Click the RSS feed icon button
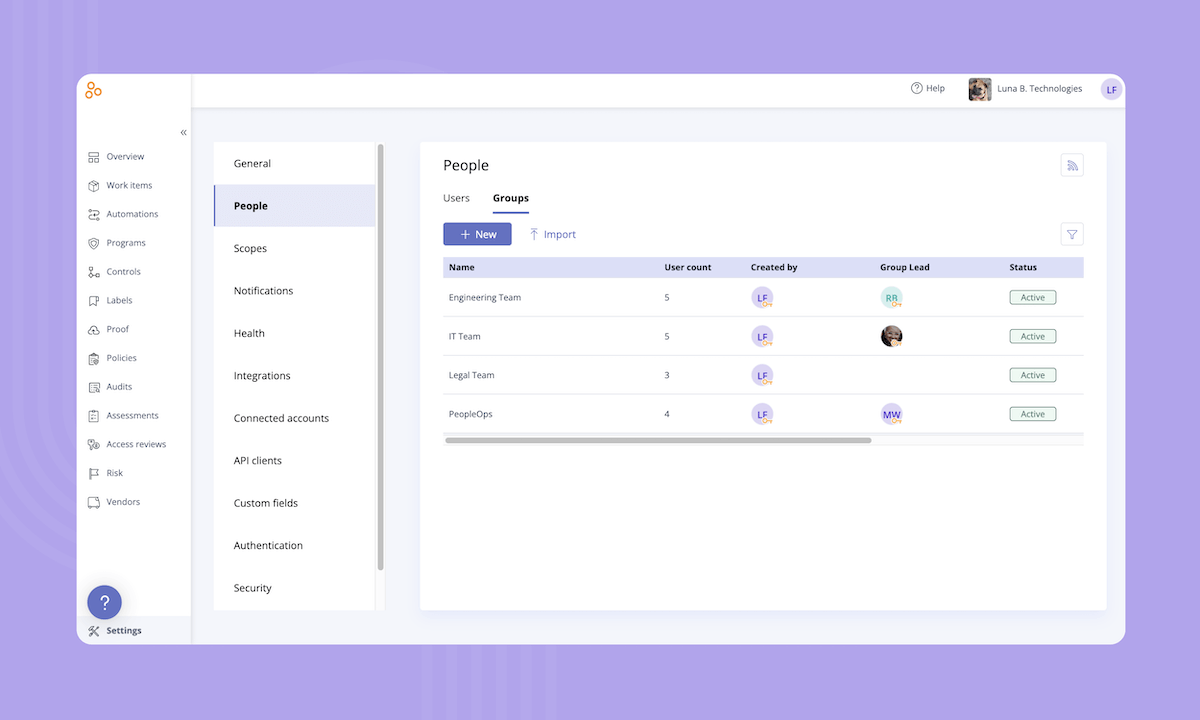This screenshot has width=1200, height=720. coord(1072,166)
